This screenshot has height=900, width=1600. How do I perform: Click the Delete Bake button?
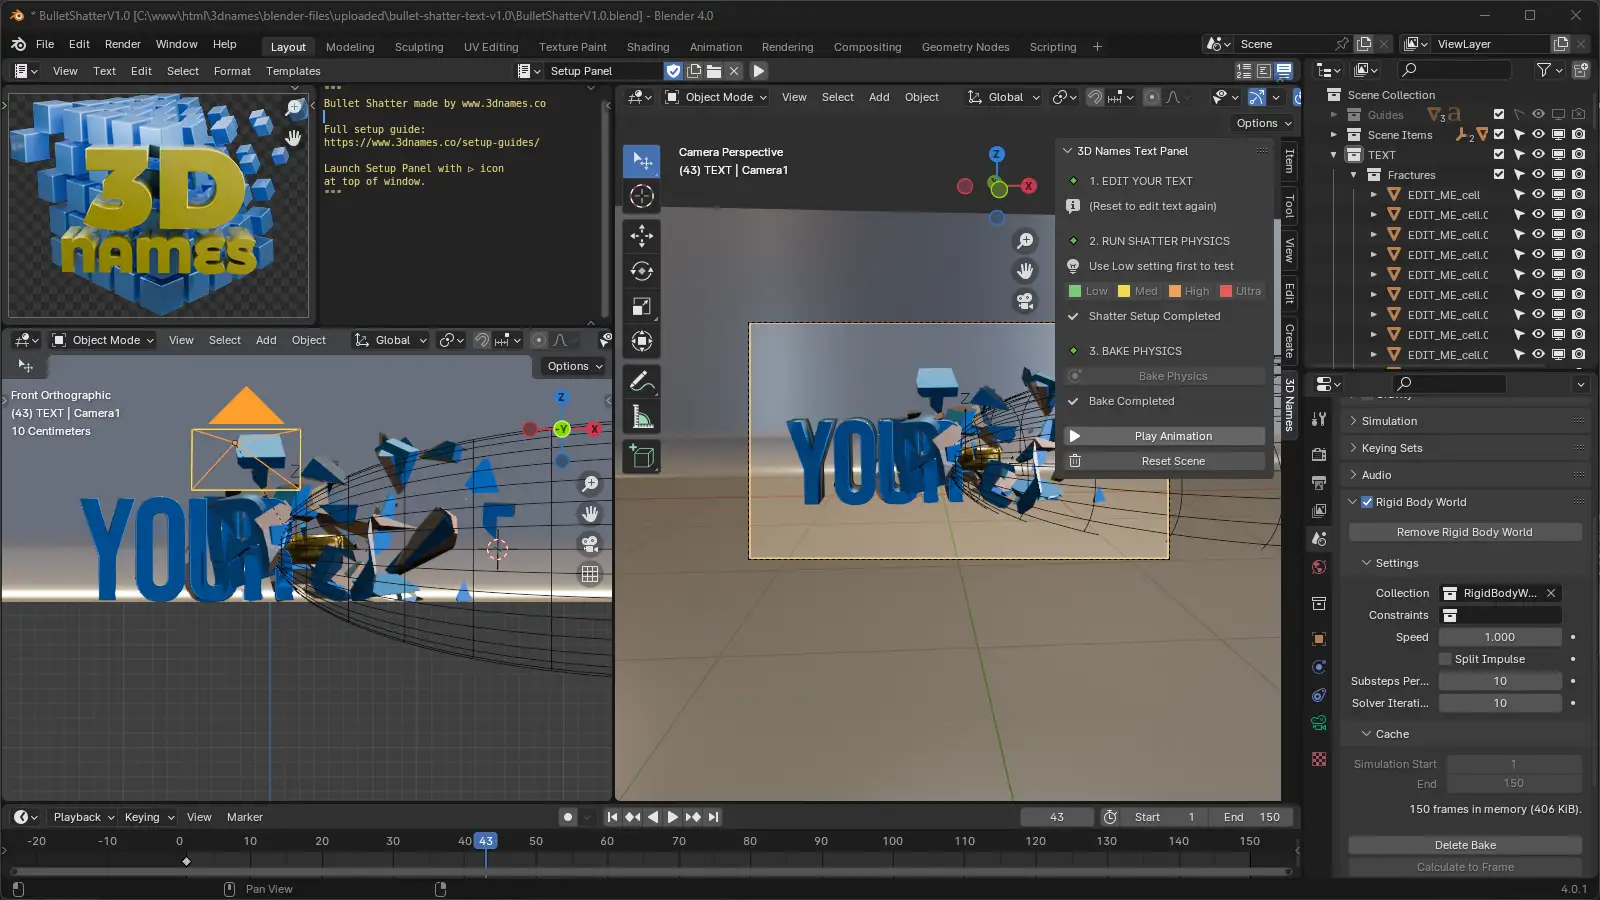[1465, 845]
